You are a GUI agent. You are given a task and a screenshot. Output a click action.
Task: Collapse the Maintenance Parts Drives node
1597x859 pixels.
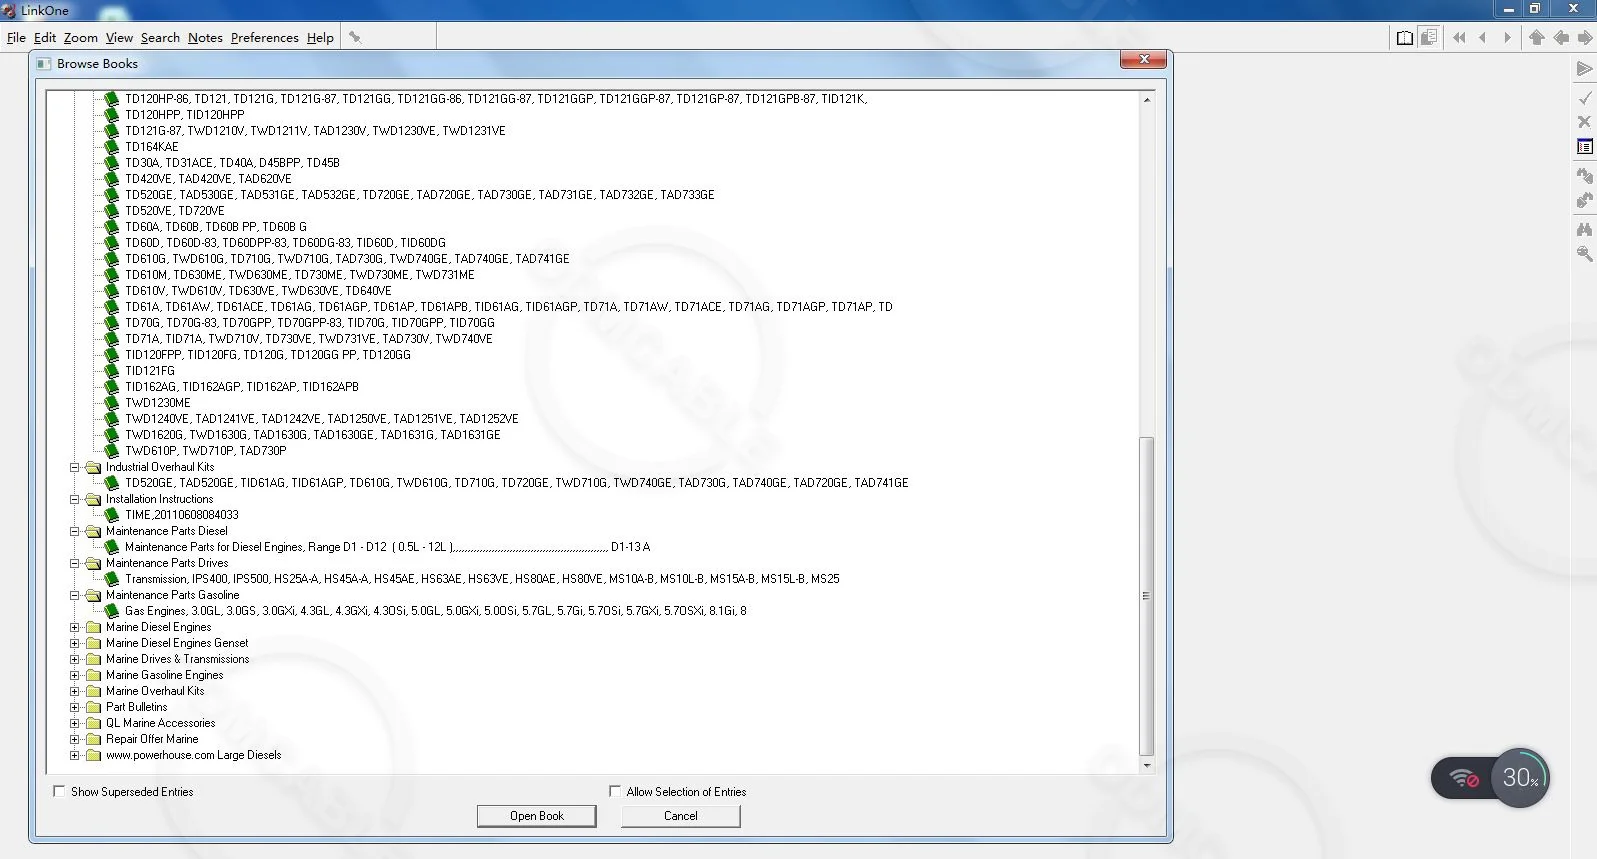point(74,563)
